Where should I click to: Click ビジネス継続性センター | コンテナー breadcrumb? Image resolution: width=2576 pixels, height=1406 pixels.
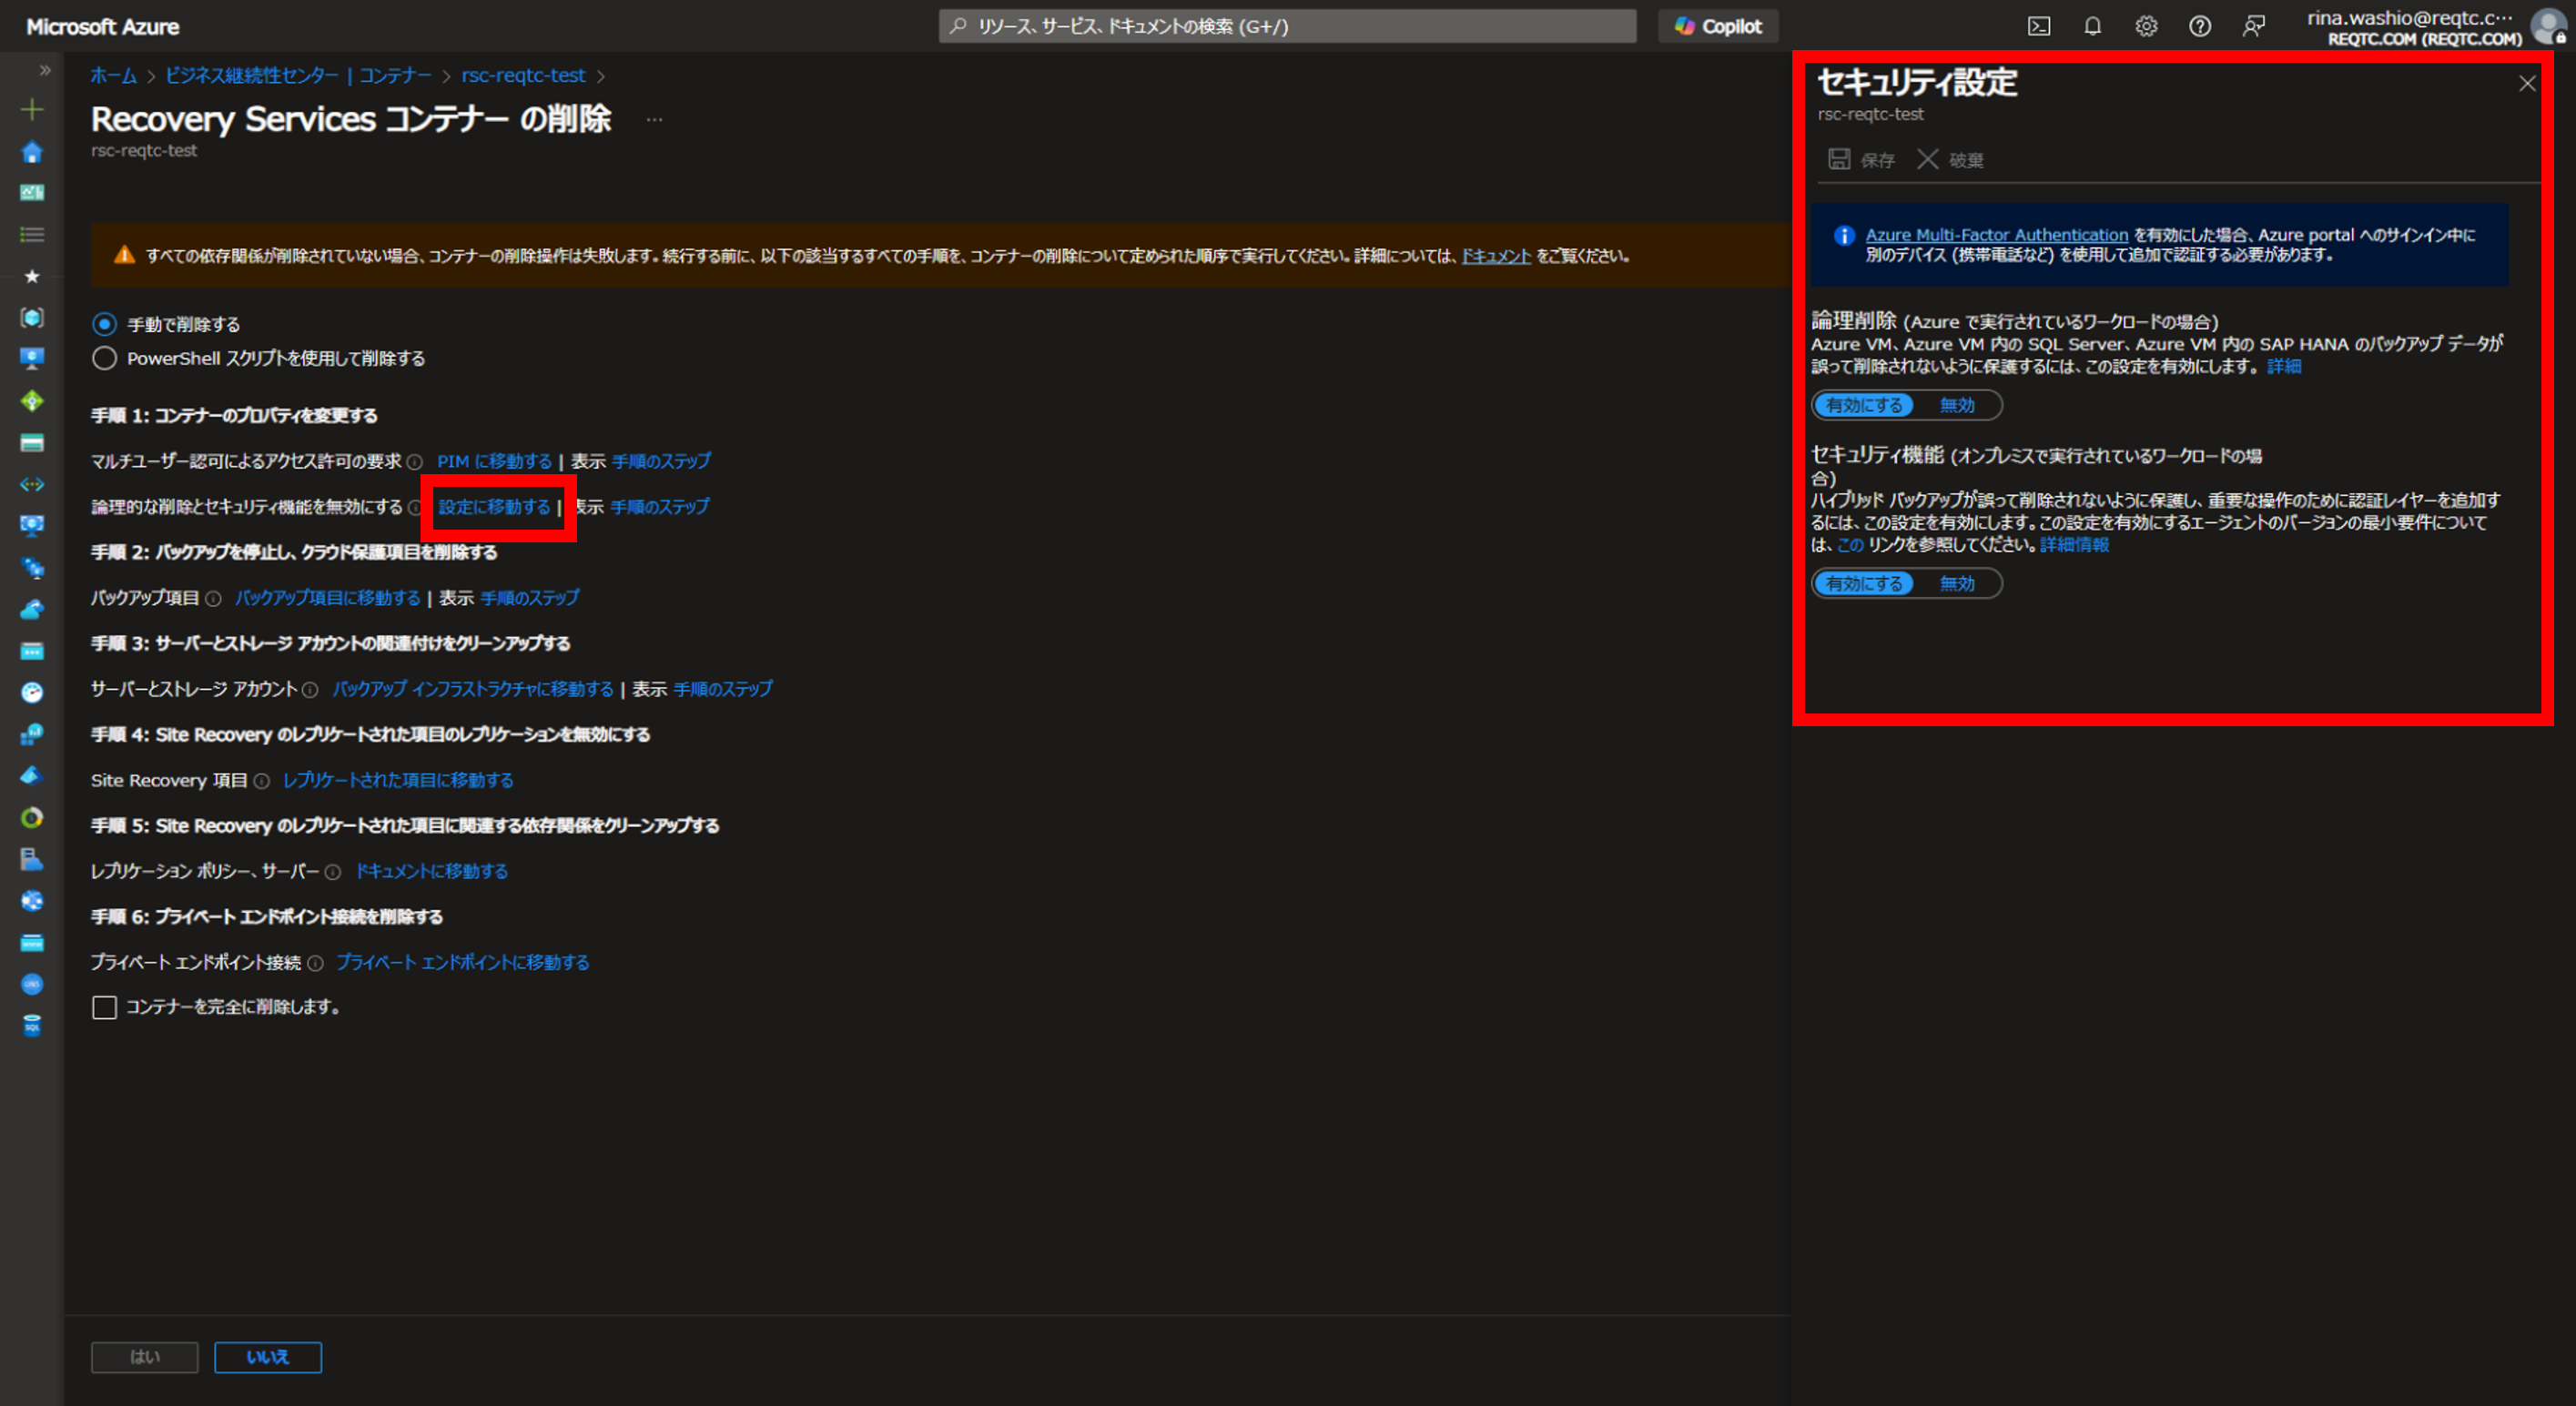tap(298, 75)
